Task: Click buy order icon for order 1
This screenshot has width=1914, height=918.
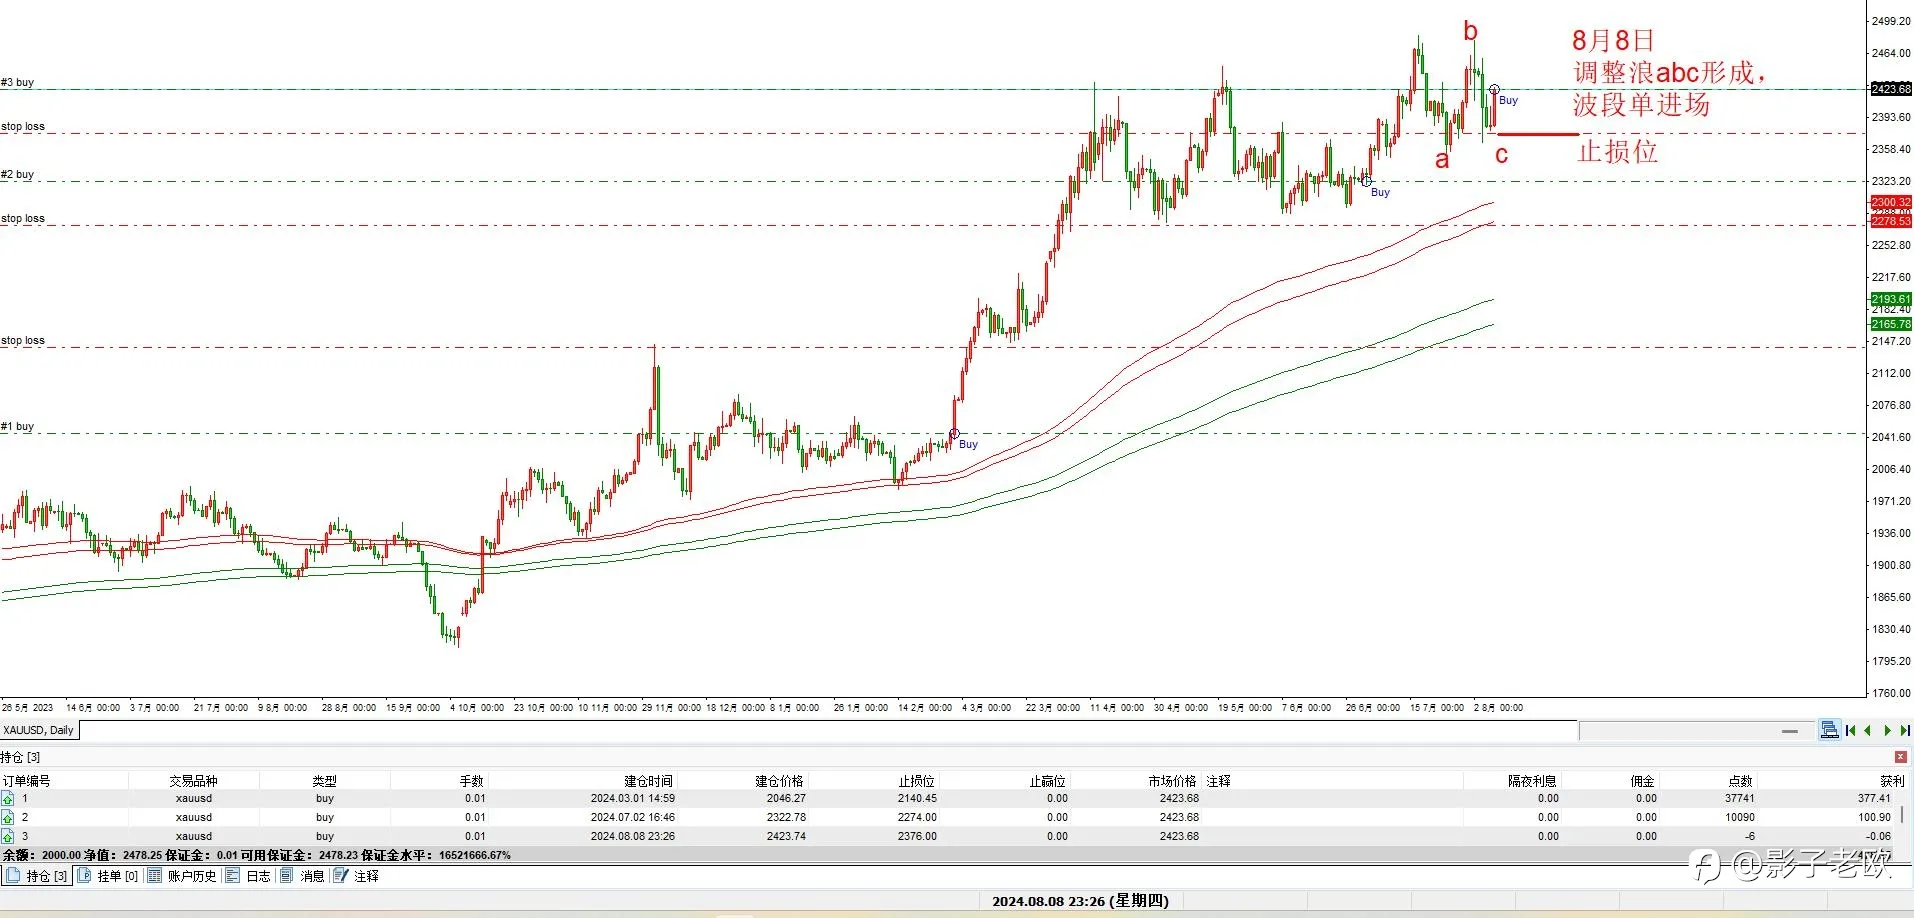Action: click(x=8, y=798)
